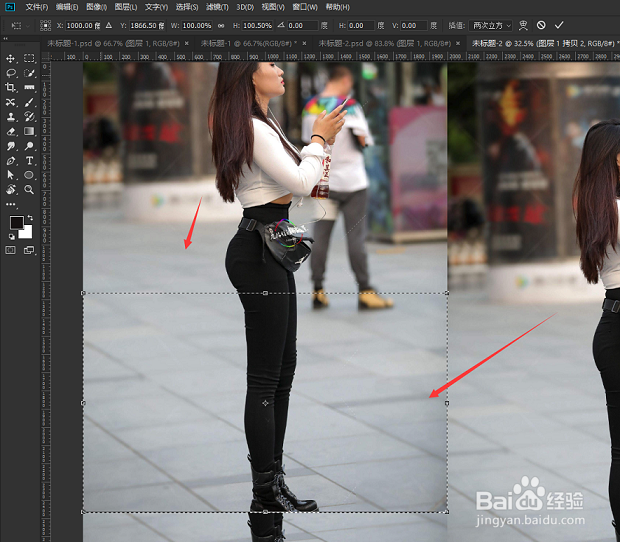Close the 未标题-2.psd tab

pyautogui.click(x=458, y=43)
